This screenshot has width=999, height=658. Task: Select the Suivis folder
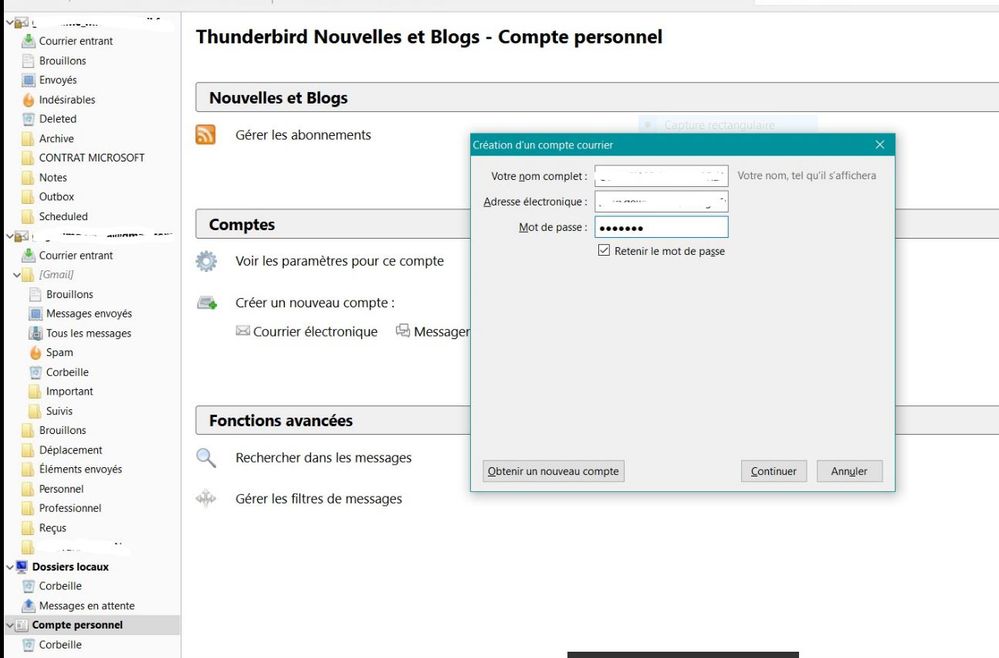pyautogui.click(x=59, y=411)
